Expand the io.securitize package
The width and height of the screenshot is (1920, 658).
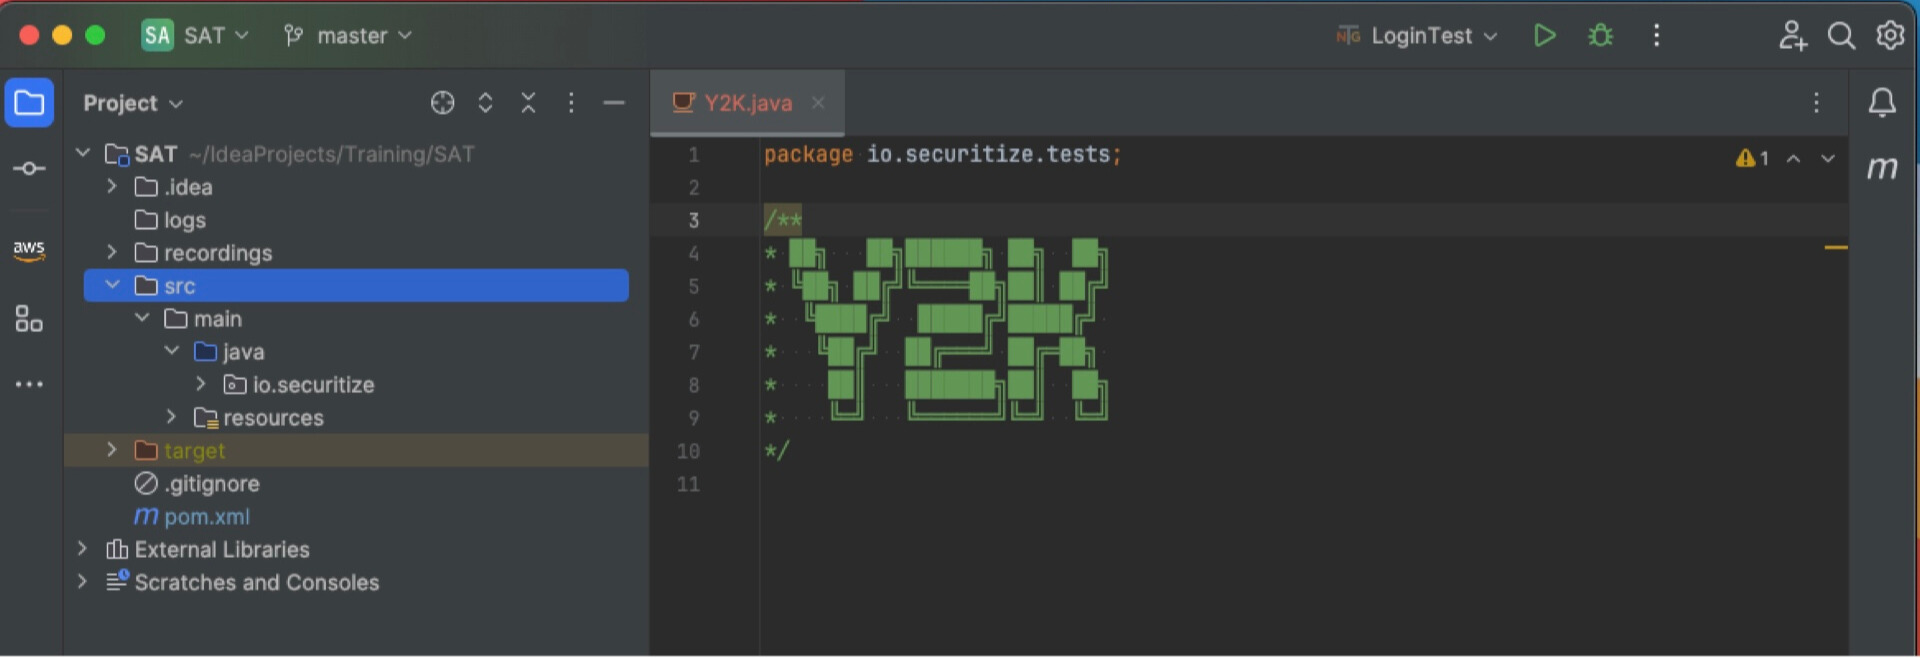click(201, 384)
